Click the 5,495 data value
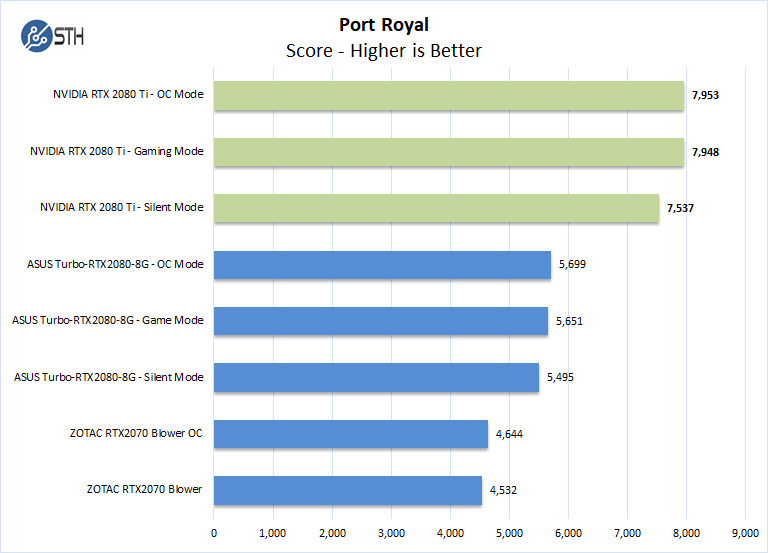This screenshot has height=553, width=768. coord(560,377)
